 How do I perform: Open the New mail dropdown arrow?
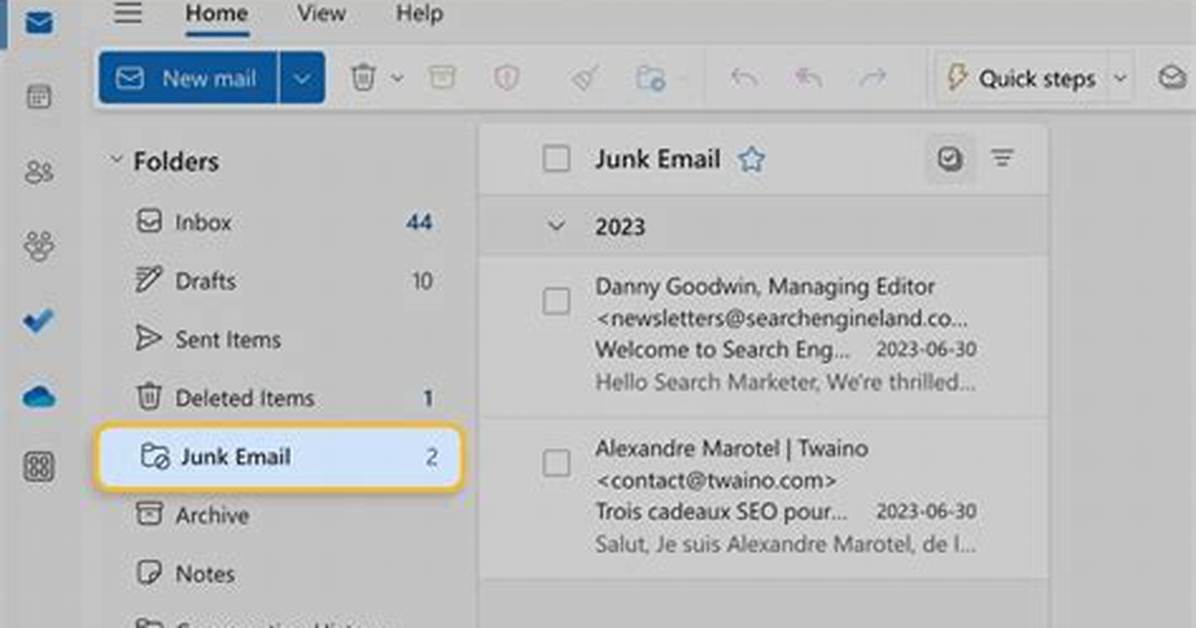[x=302, y=78]
